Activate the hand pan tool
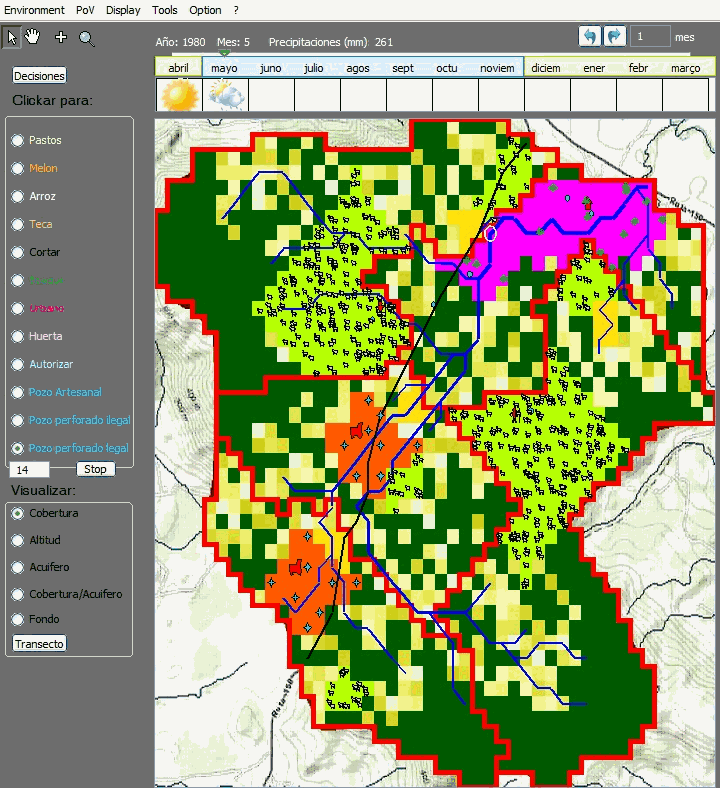 (x=33, y=37)
